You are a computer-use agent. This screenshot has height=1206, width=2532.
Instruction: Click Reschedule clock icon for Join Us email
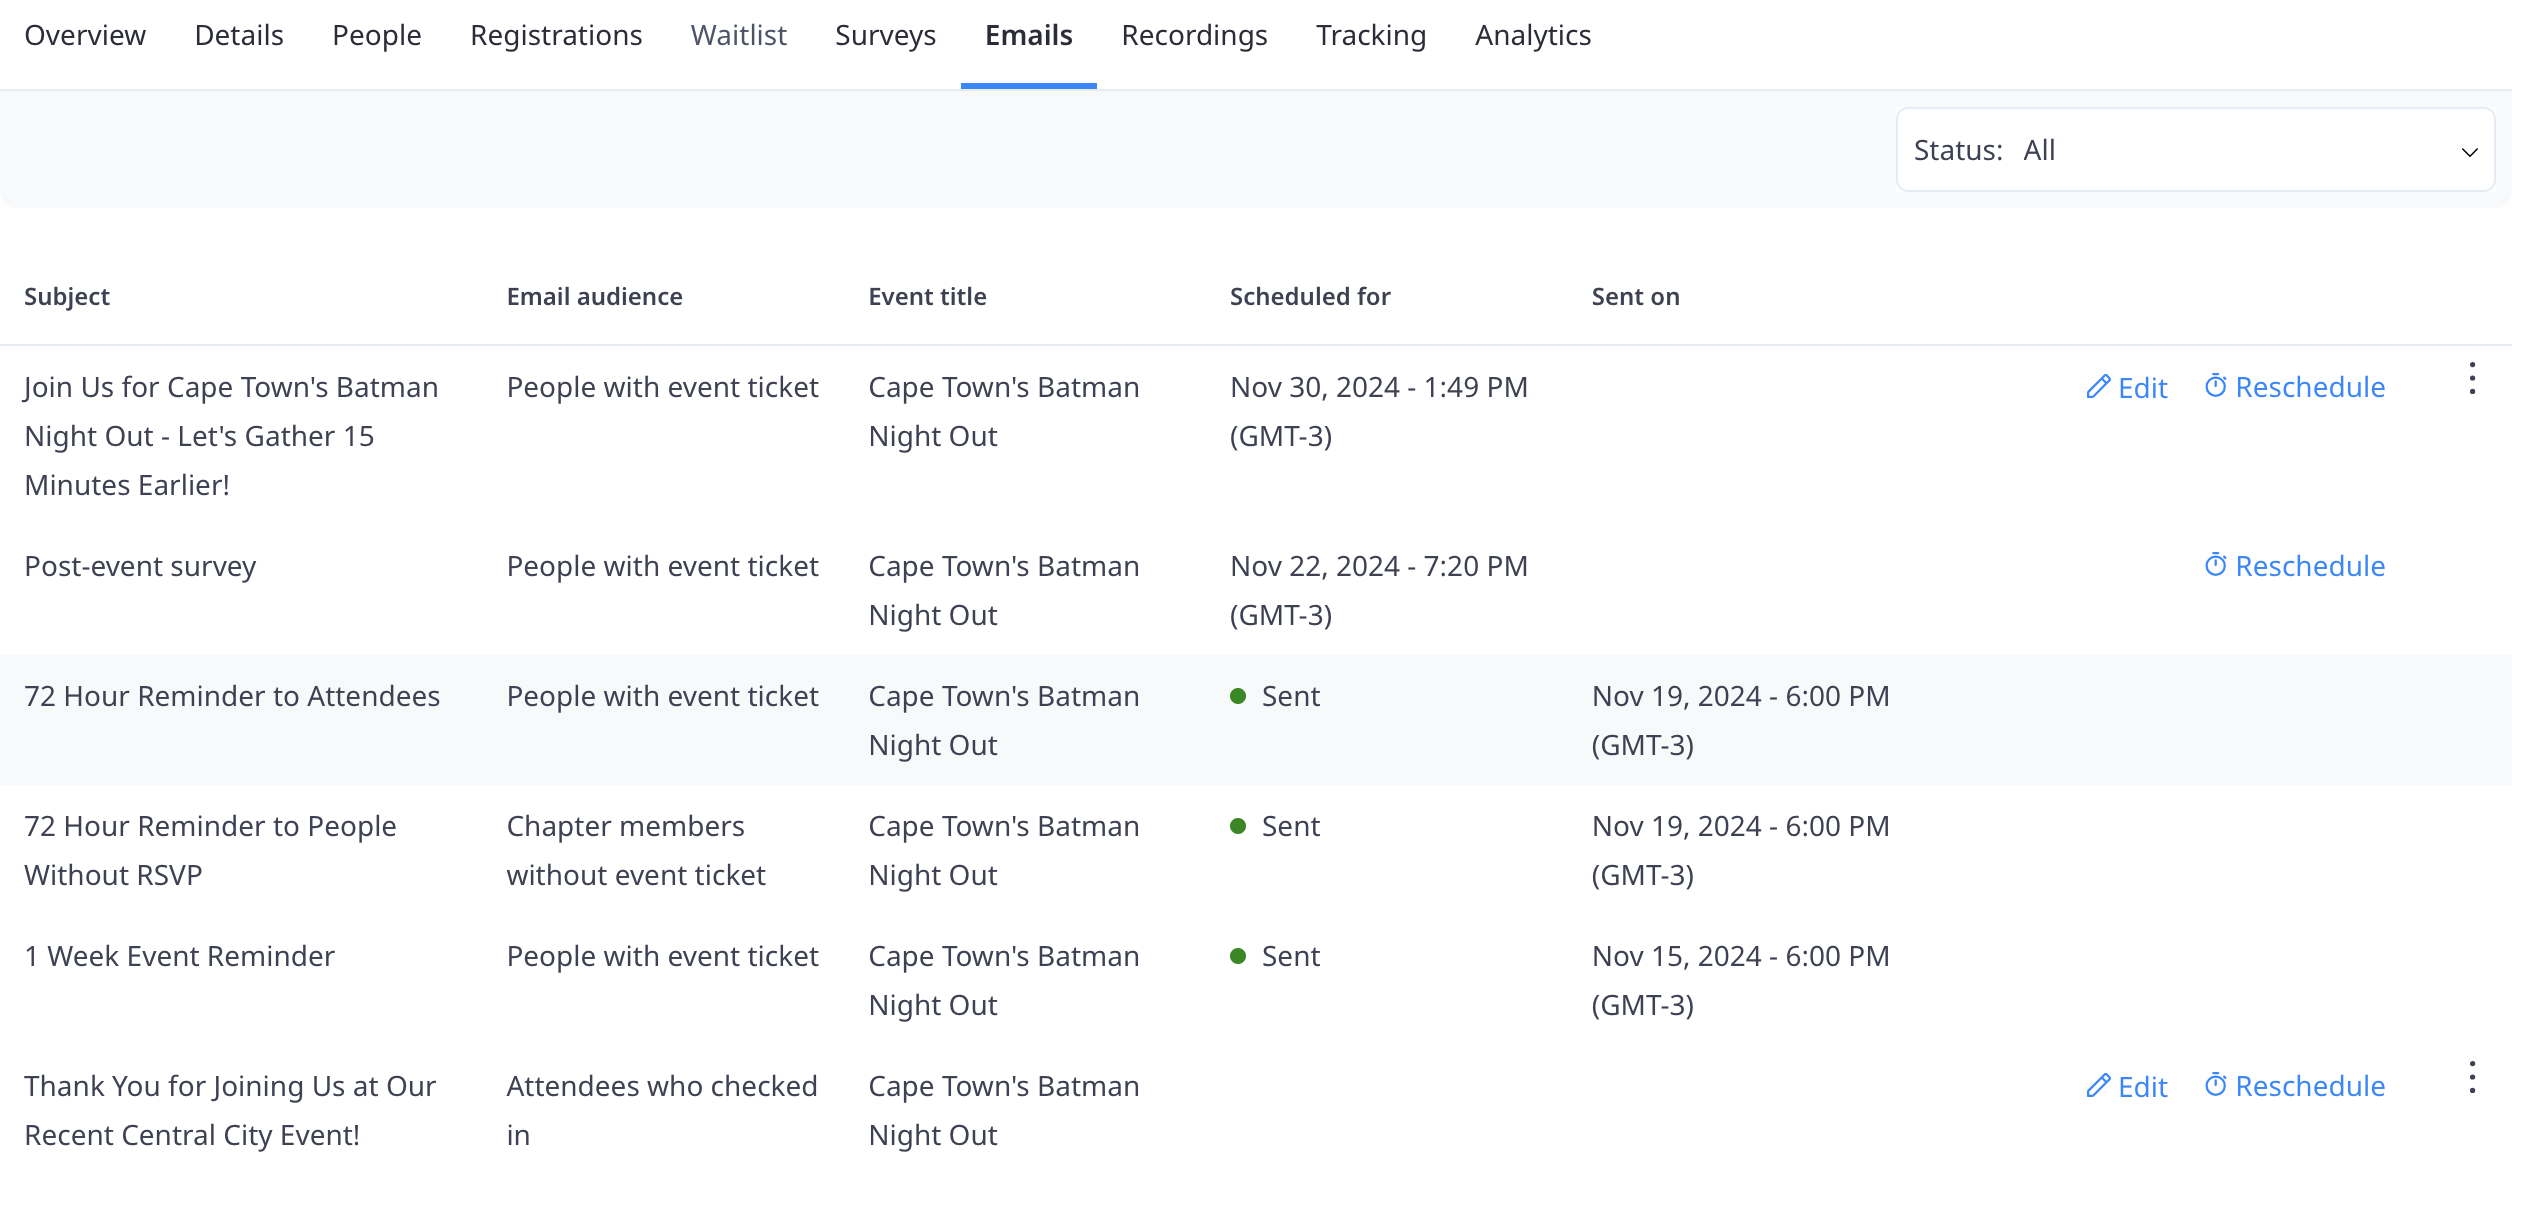[x=2215, y=386]
